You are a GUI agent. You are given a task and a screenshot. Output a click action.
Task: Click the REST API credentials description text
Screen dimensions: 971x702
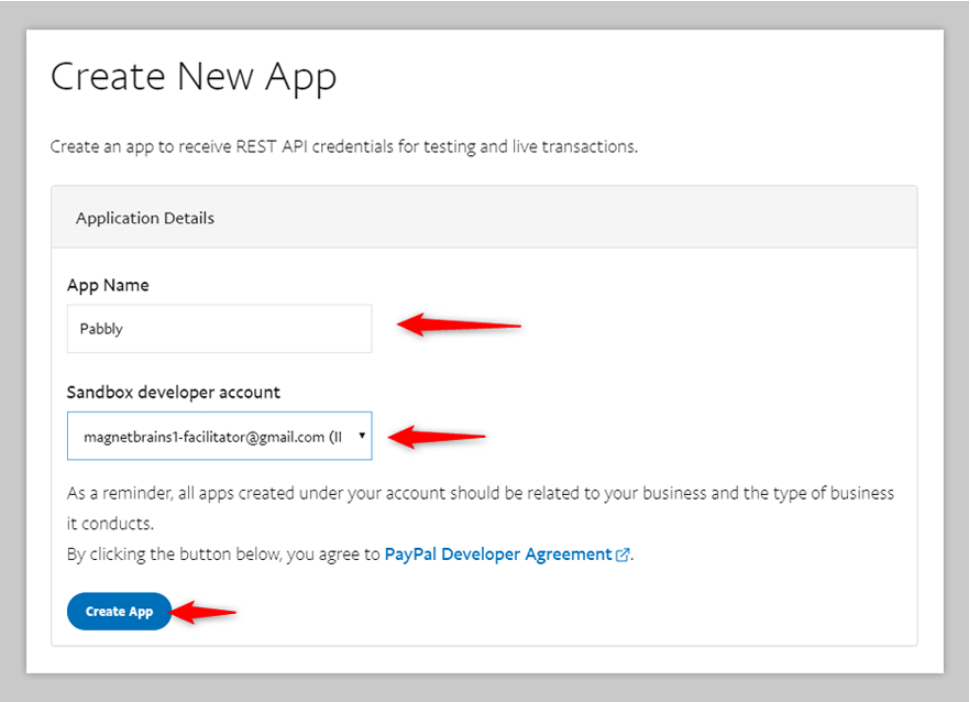pyautogui.click(x=344, y=147)
